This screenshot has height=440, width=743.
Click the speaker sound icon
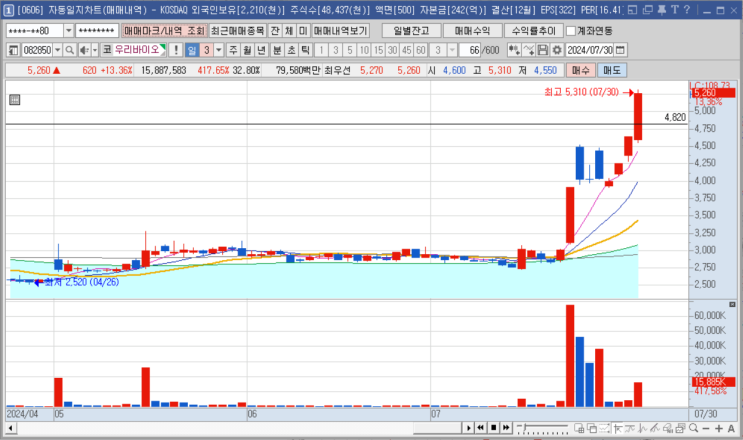tap(84, 50)
